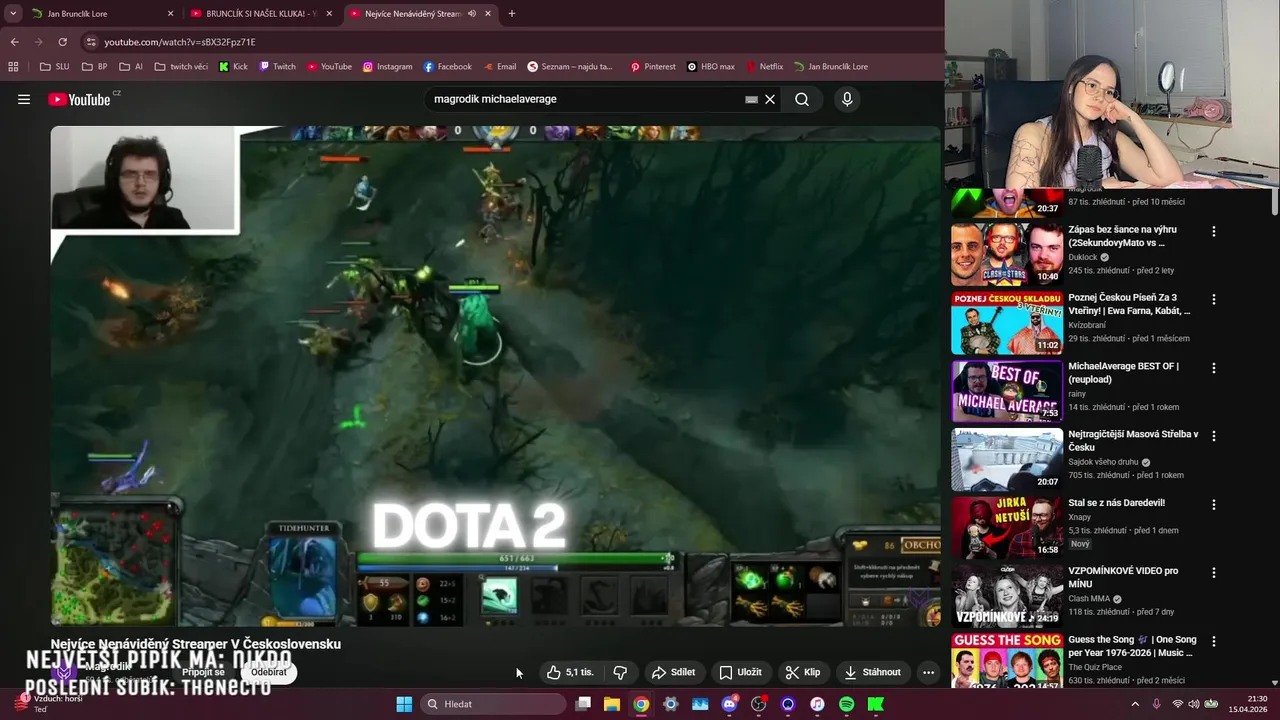The image size is (1280, 720).
Task: Open the options menu for MichaelAverage BEST OF
Action: [1214, 368]
